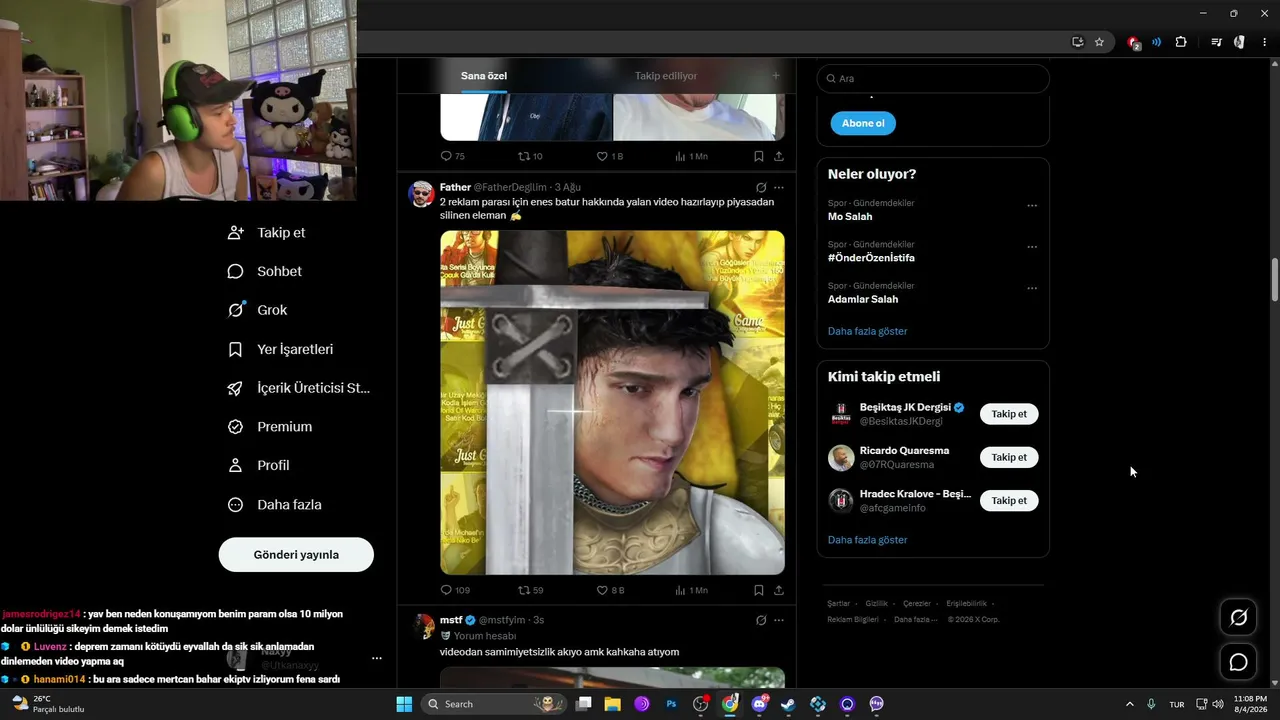Open the floating messages chat button
The width and height of the screenshot is (1280, 720).
point(1238,662)
